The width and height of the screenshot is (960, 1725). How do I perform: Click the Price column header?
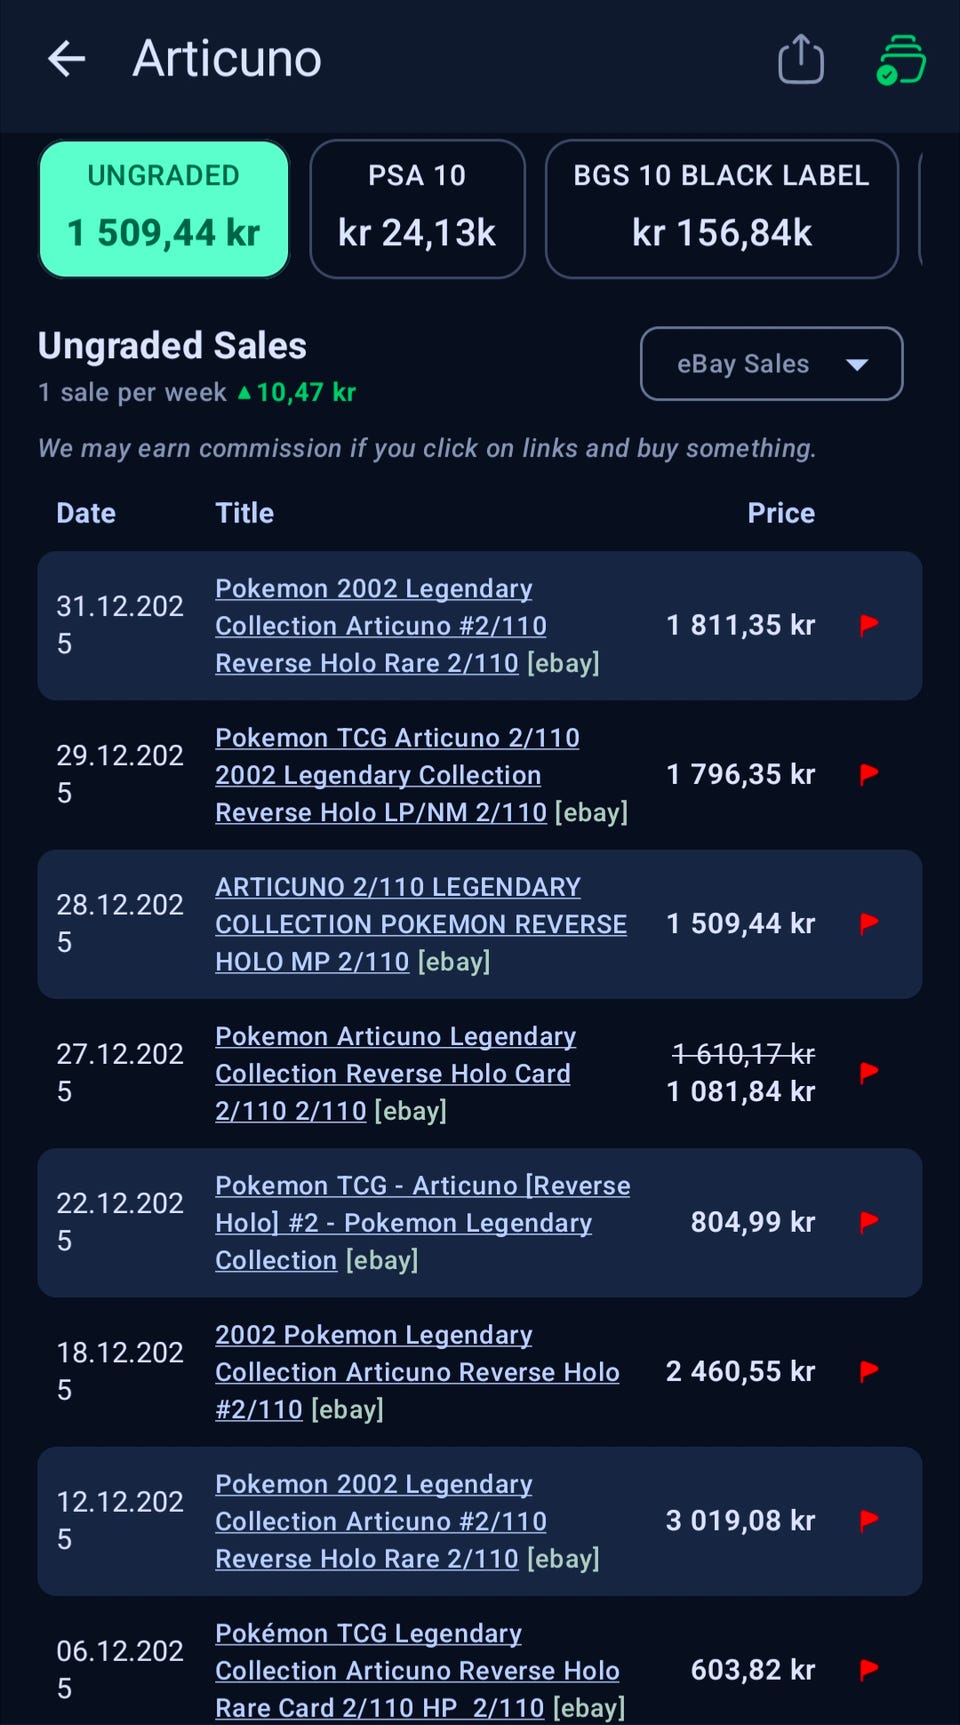[781, 513]
